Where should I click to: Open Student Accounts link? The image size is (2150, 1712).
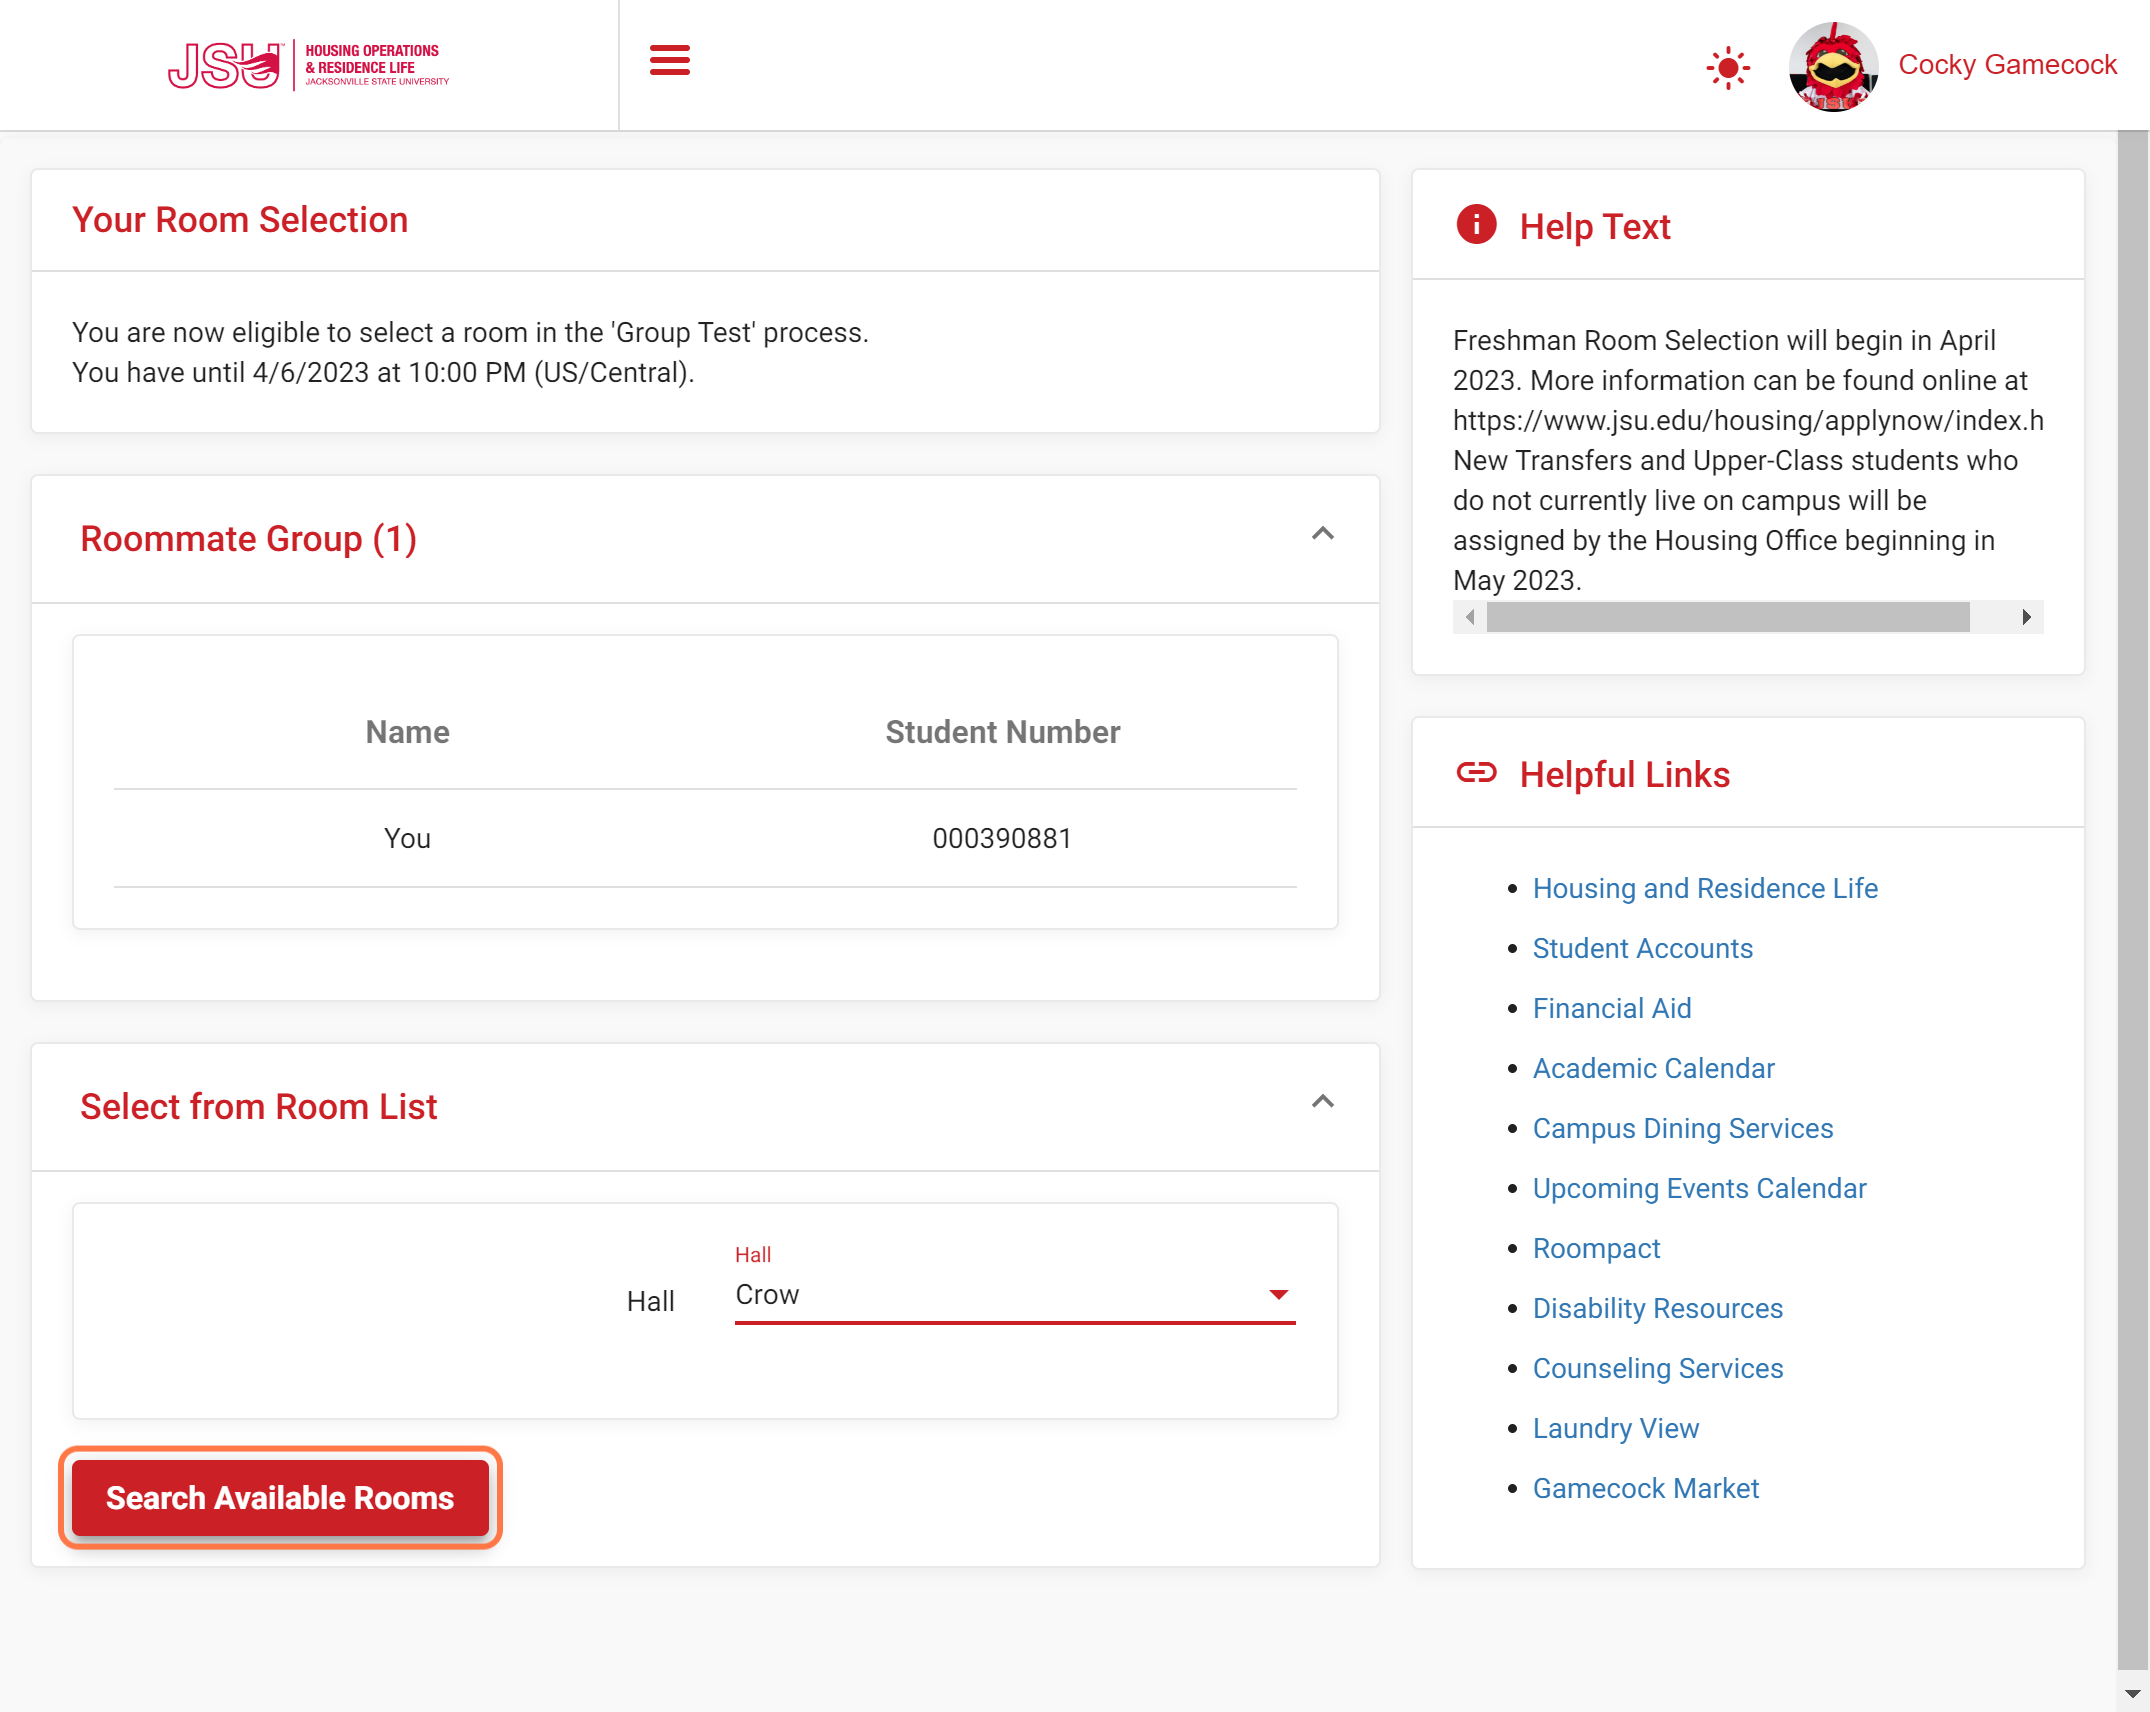[x=1643, y=948]
